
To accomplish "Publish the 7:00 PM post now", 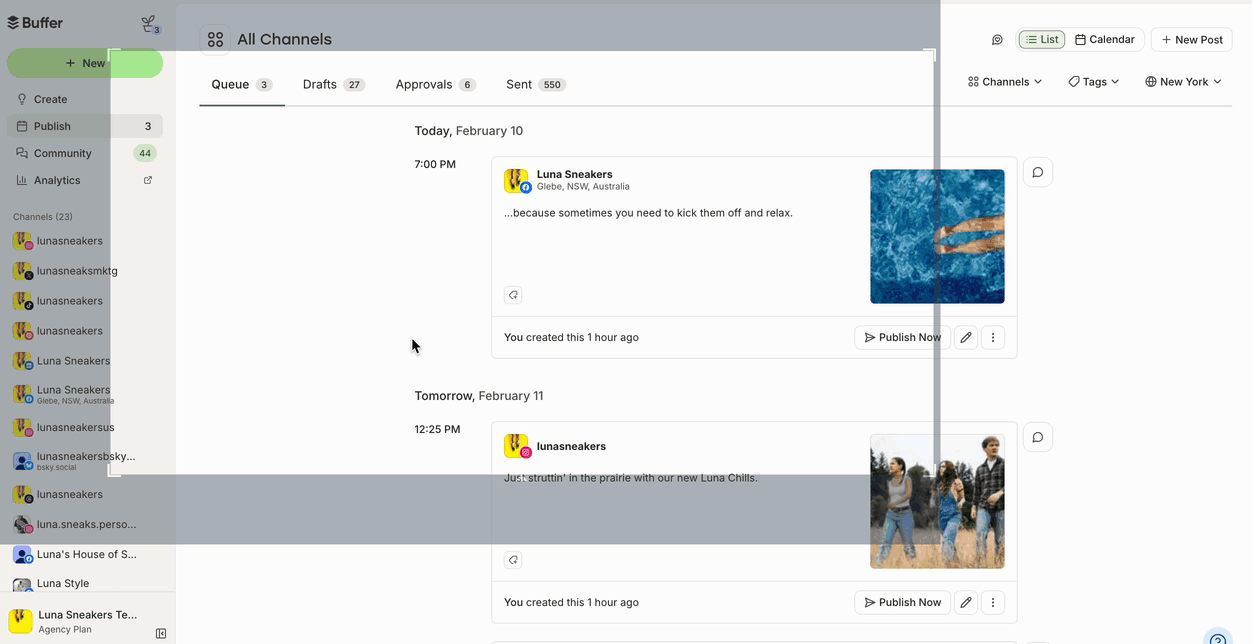I will click(x=903, y=337).
